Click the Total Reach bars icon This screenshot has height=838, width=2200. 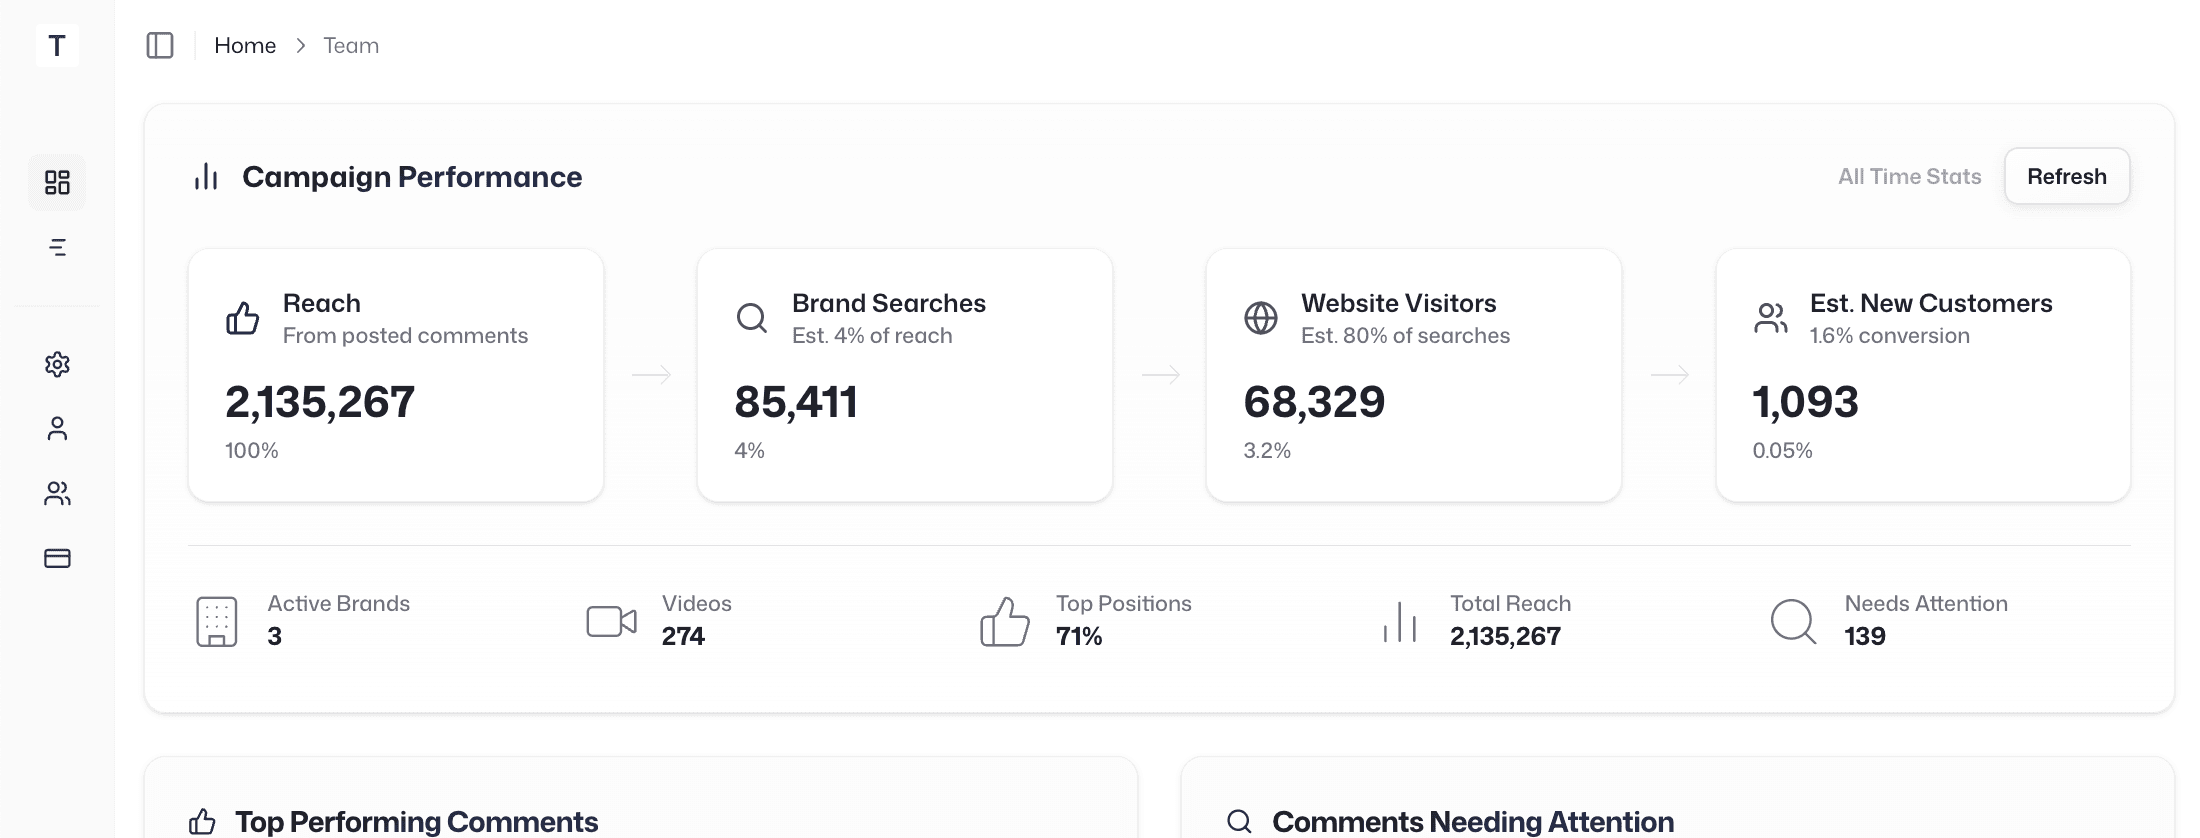1400,622
